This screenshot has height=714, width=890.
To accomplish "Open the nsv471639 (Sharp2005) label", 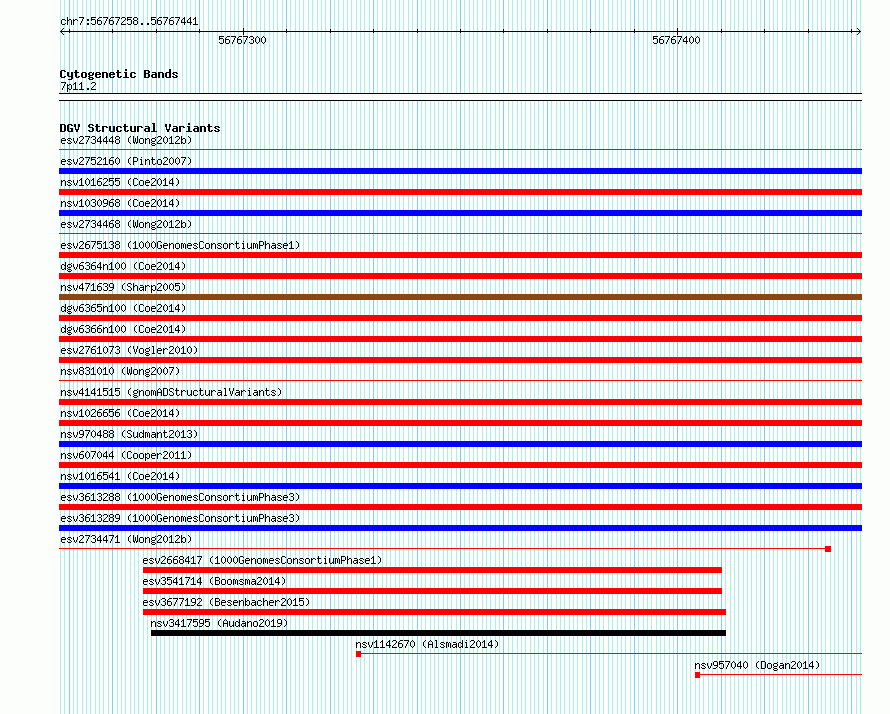I will (x=123, y=287).
